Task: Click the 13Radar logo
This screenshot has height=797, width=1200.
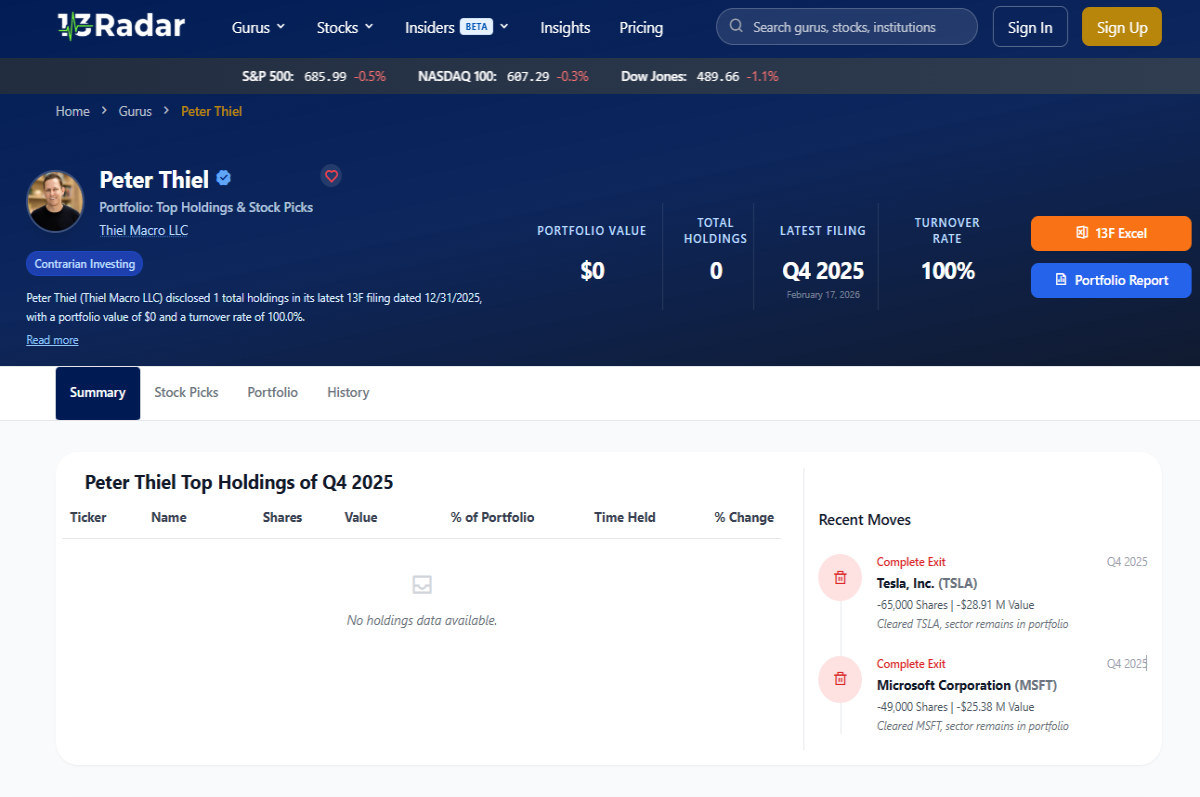Action: click(x=121, y=26)
